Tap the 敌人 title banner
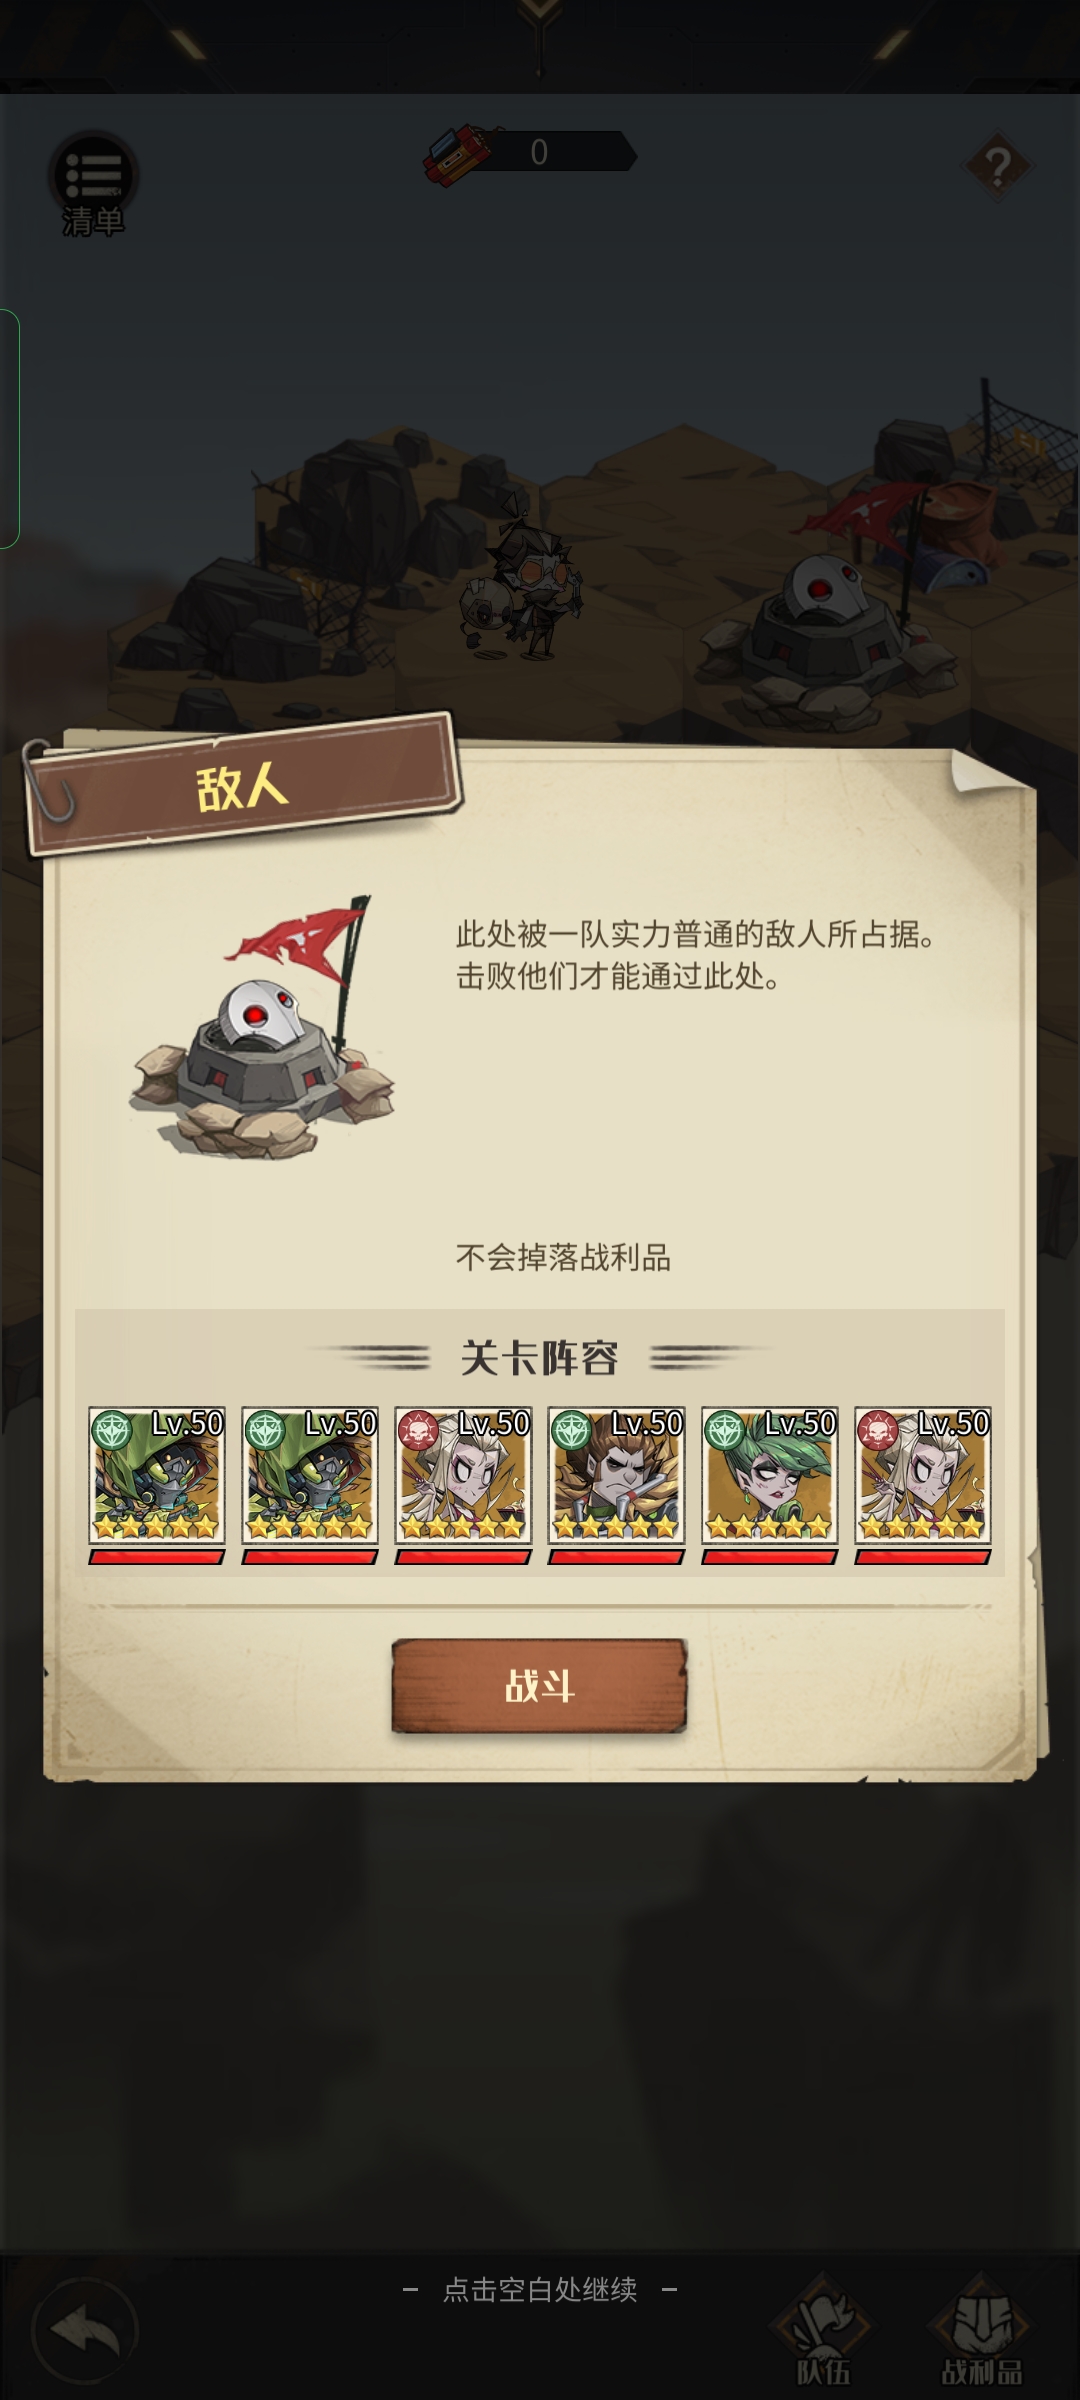Viewport: 1080px width, 2400px height. (x=242, y=786)
